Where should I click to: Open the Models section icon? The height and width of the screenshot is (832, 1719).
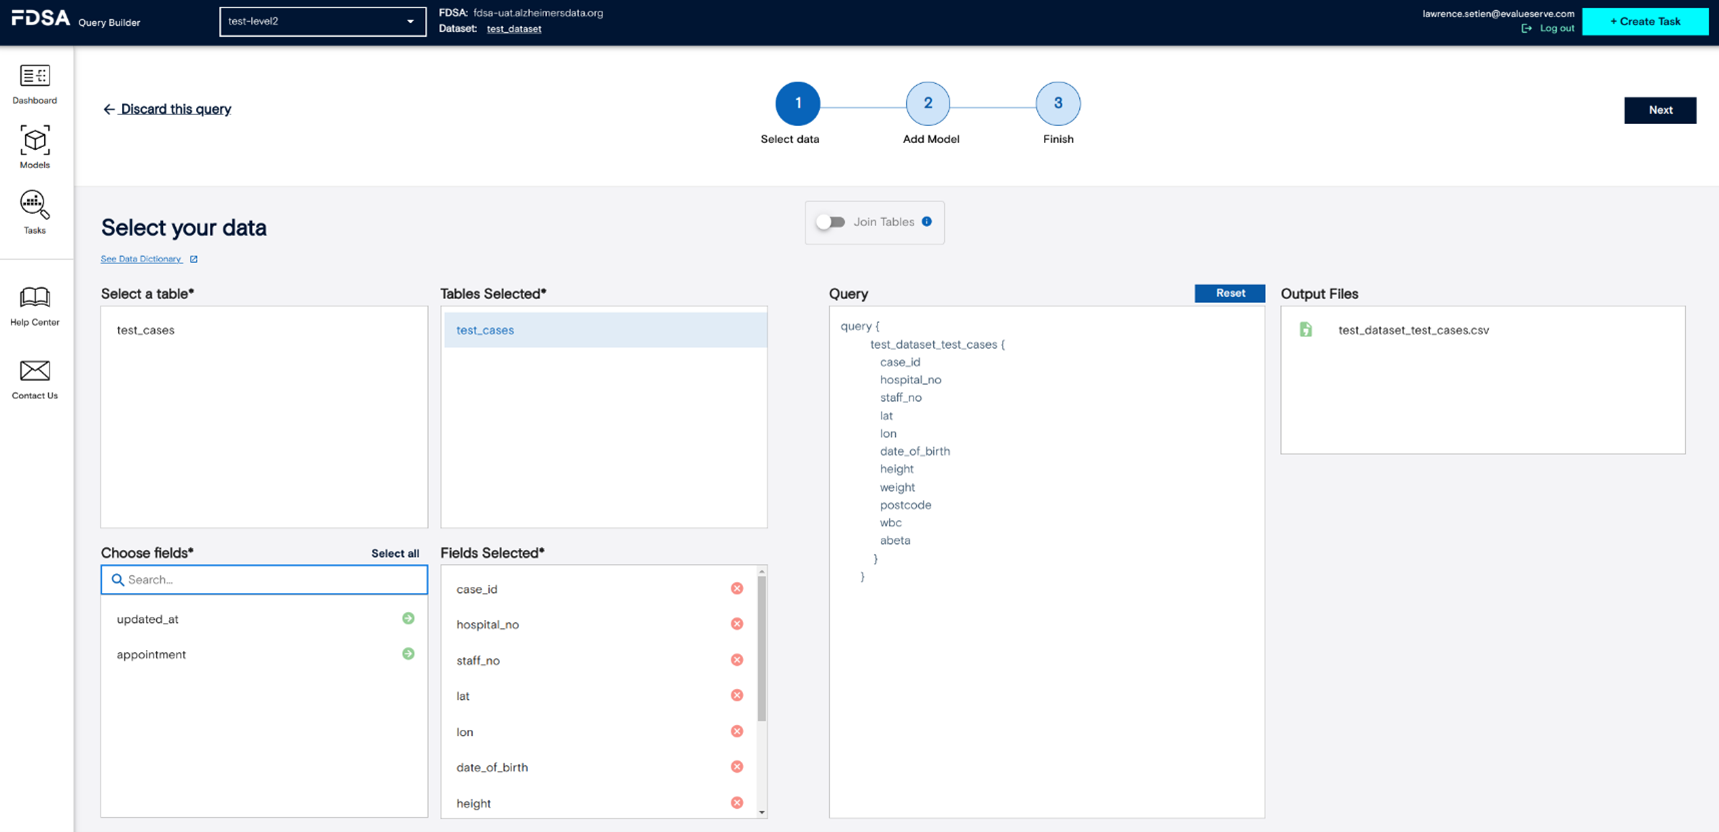[x=35, y=141]
